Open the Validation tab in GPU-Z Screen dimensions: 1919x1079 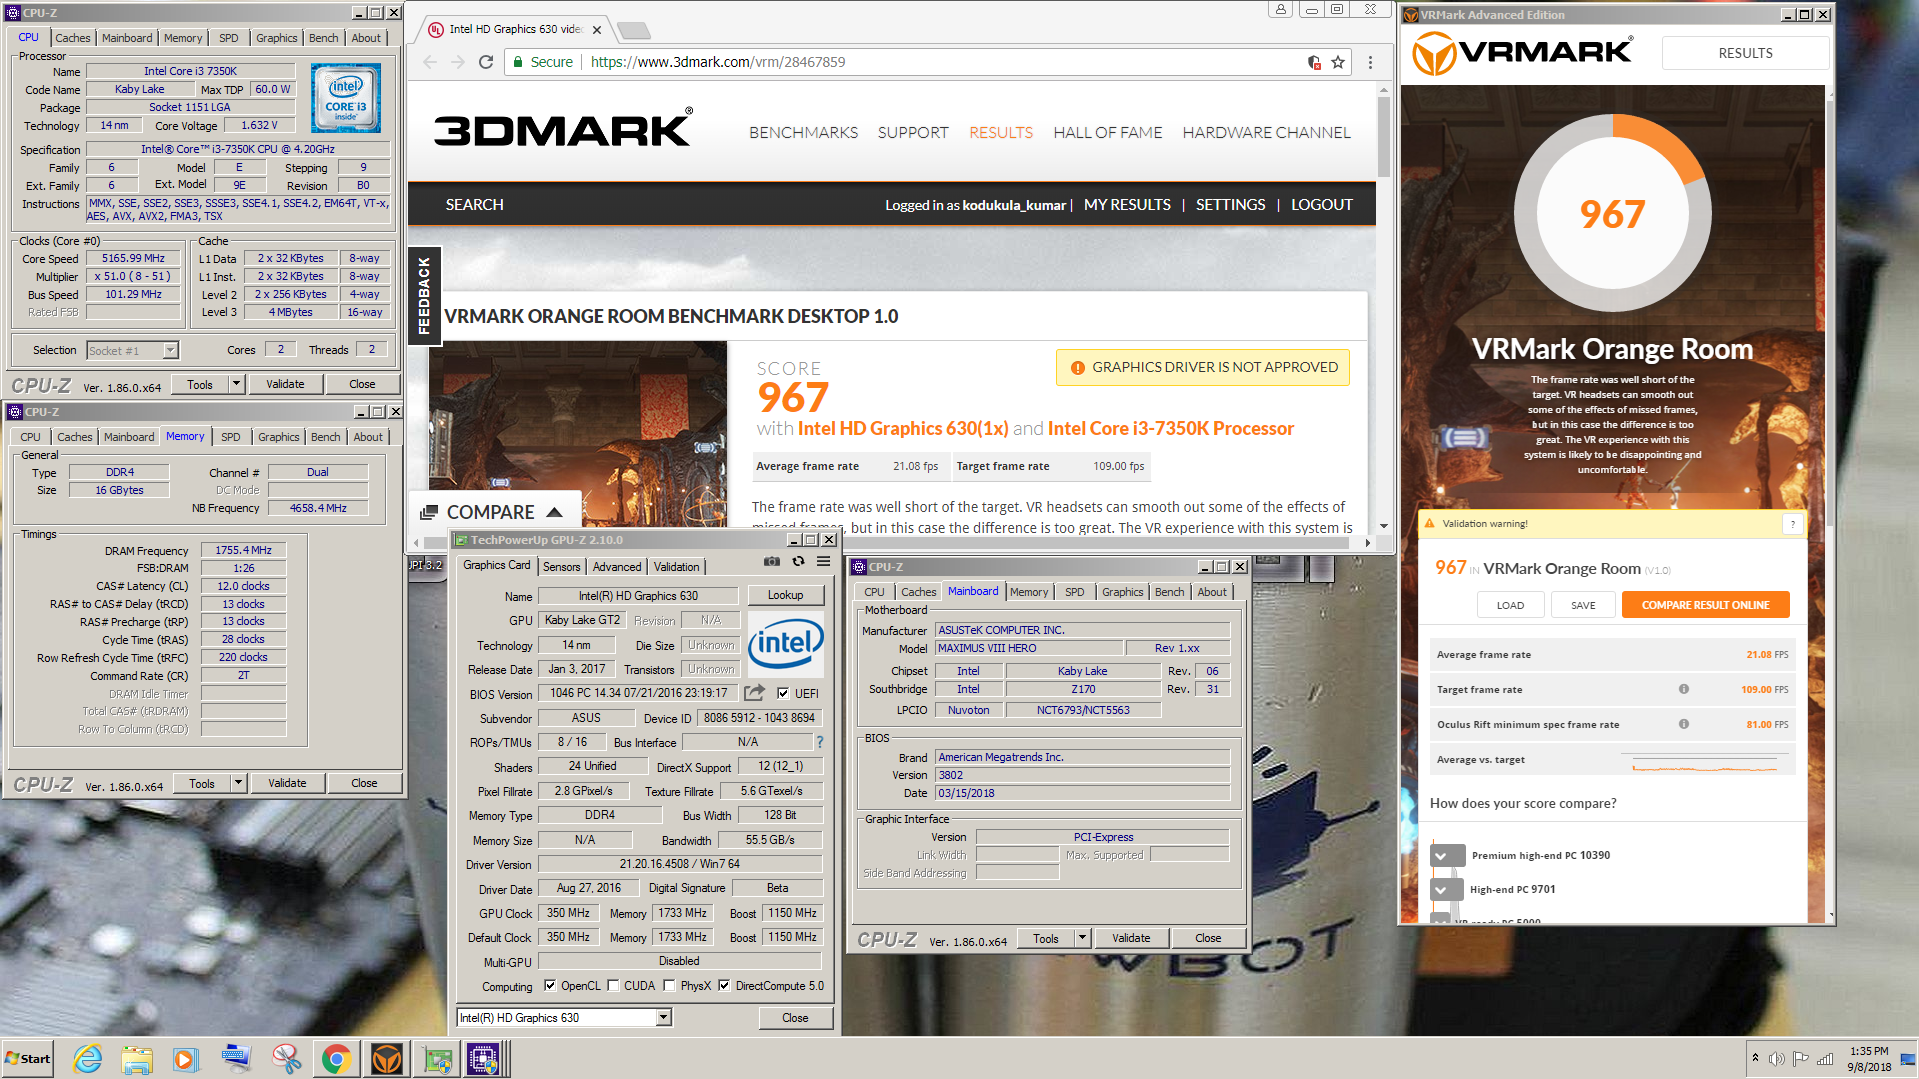click(x=677, y=566)
